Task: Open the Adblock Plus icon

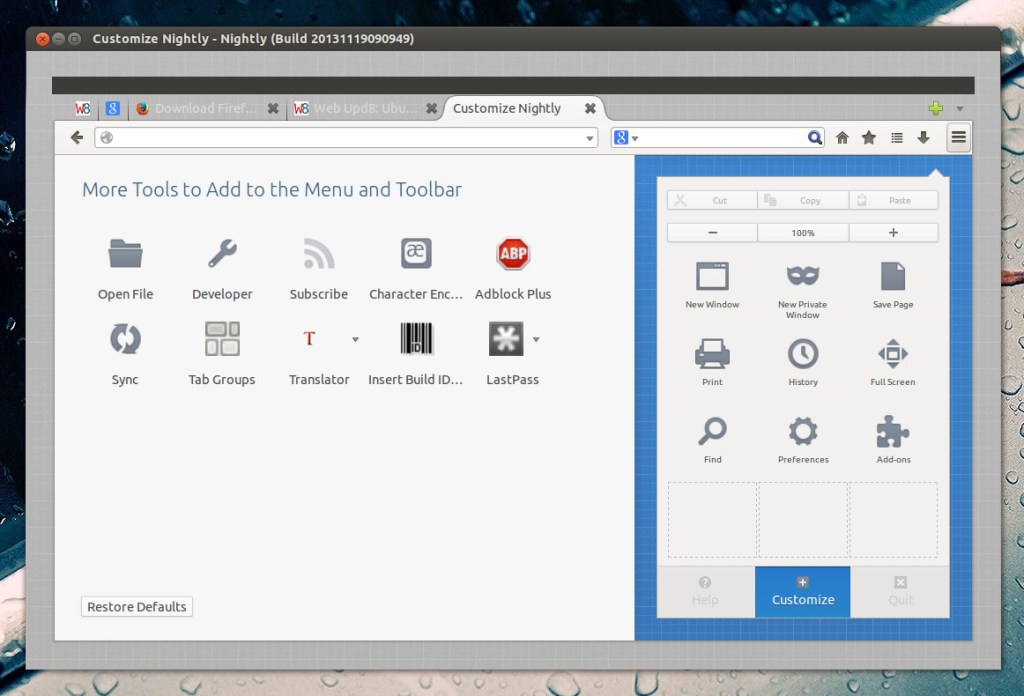Action: 513,253
